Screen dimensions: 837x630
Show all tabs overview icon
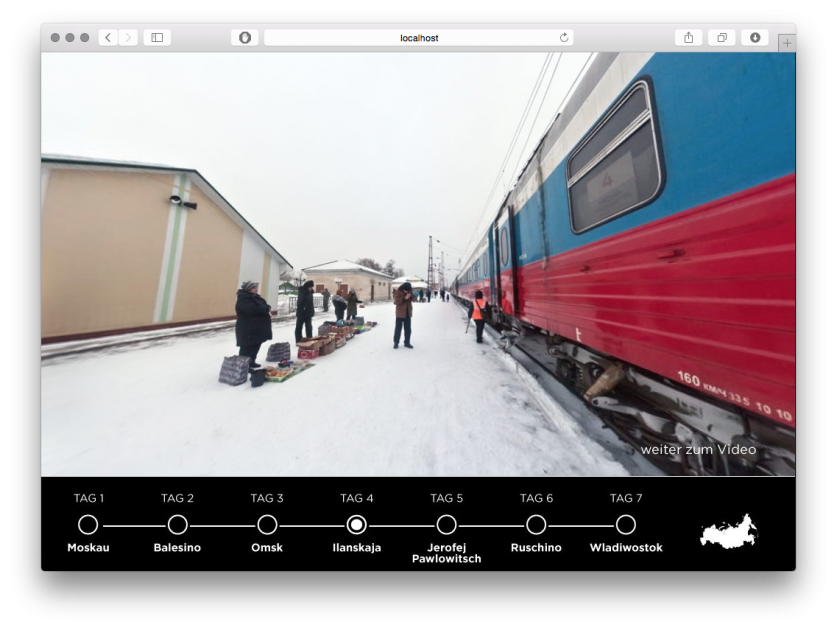tap(722, 37)
